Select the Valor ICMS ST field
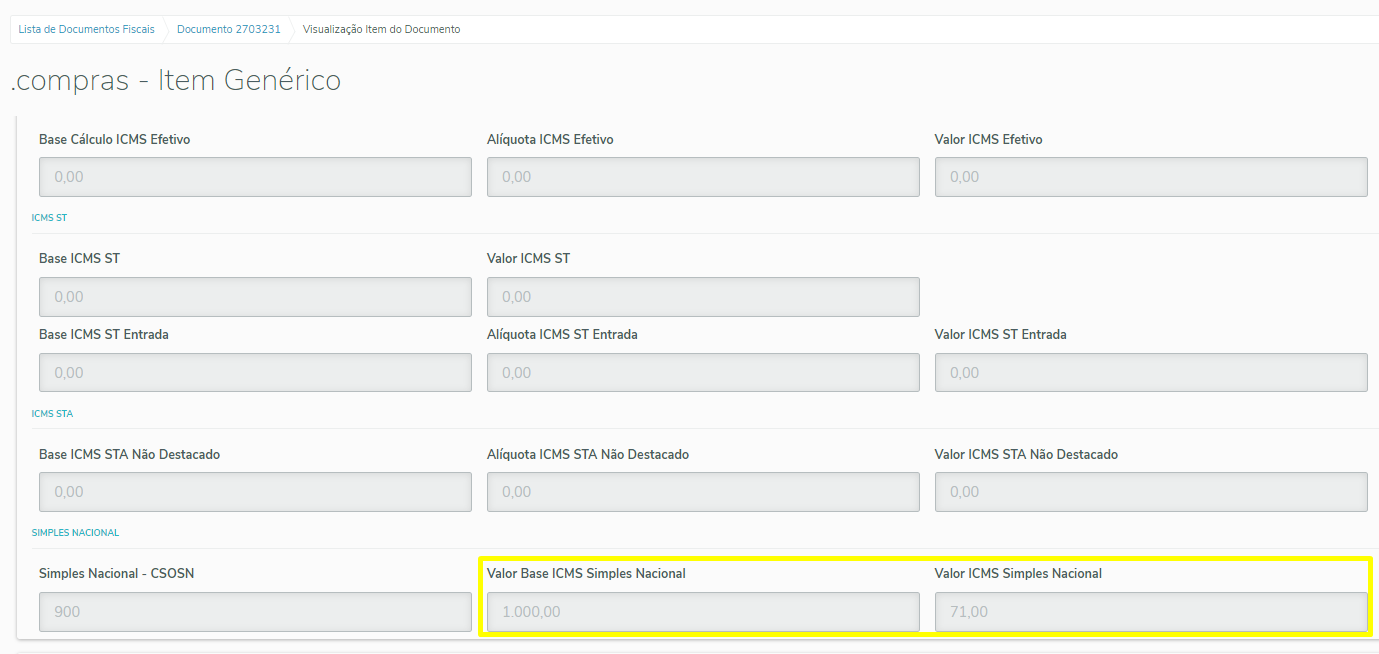This screenshot has height=654, width=1379. point(703,297)
